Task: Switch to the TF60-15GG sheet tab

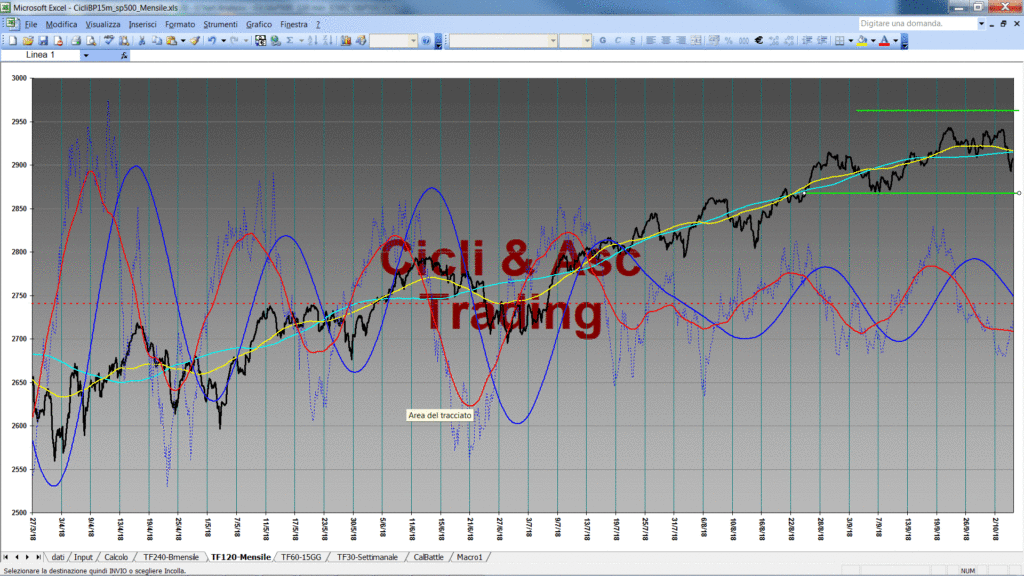Action: pyautogui.click(x=301, y=557)
